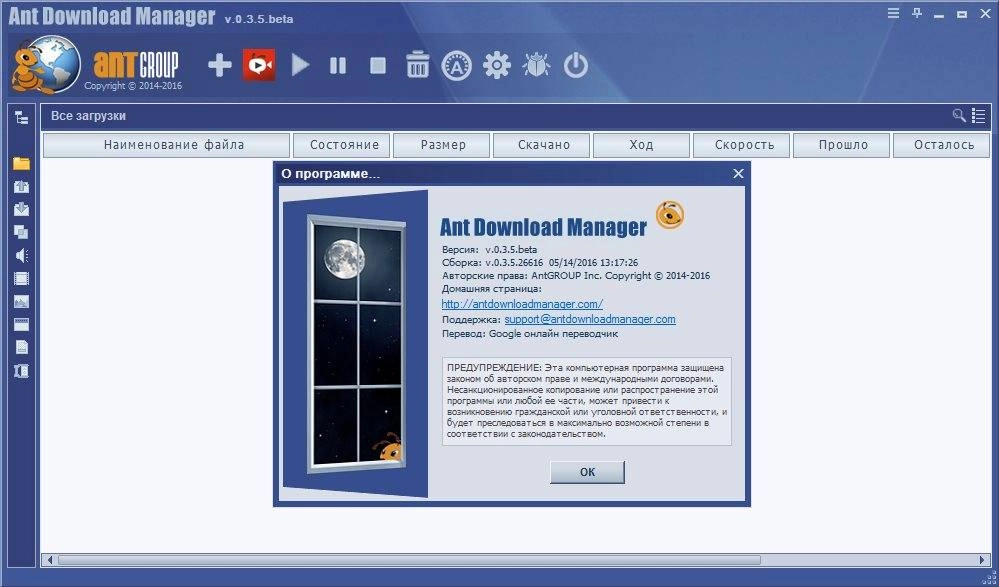Open the circled A auto-mode icon
Viewport: 999px width, 587px height.
pos(457,65)
